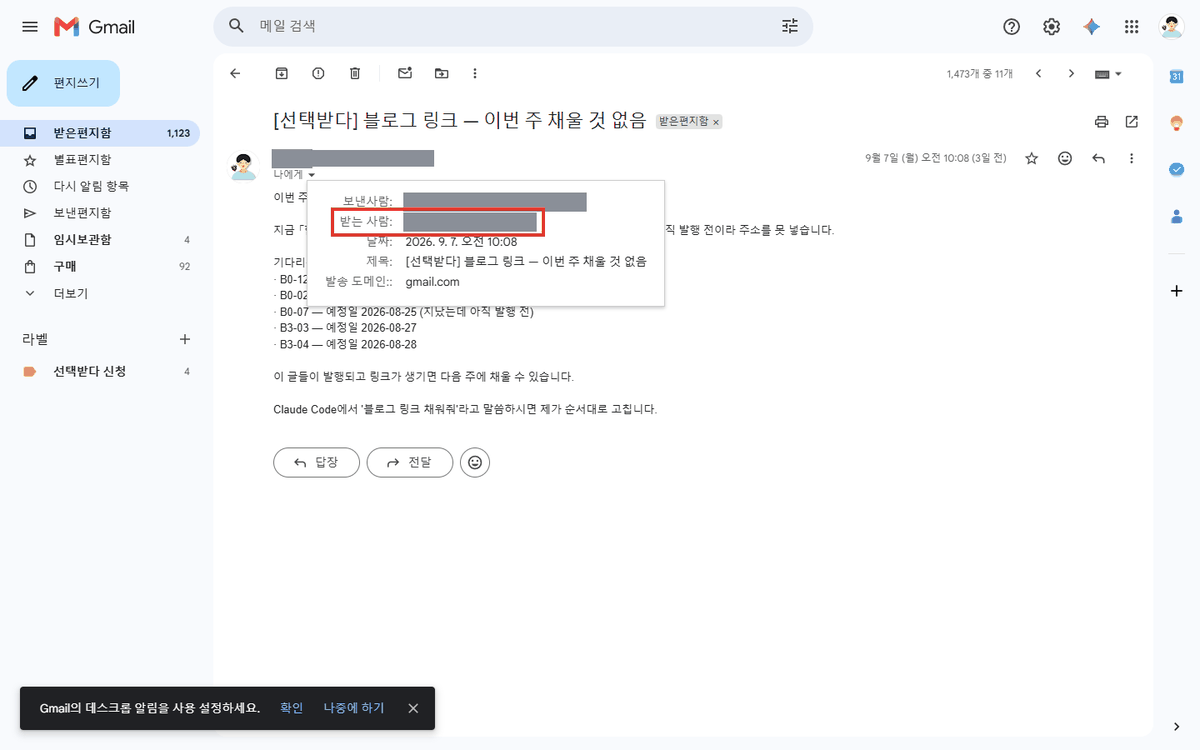Open the support help icon

[x=1011, y=27]
